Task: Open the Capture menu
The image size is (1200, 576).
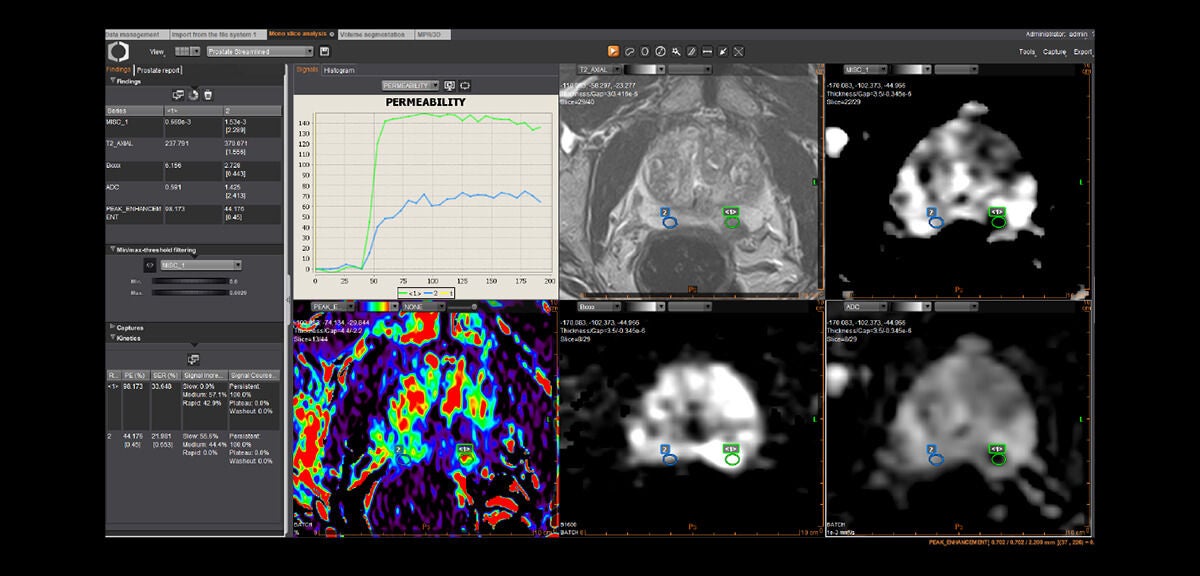Action: pyautogui.click(x=1054, y=51)
